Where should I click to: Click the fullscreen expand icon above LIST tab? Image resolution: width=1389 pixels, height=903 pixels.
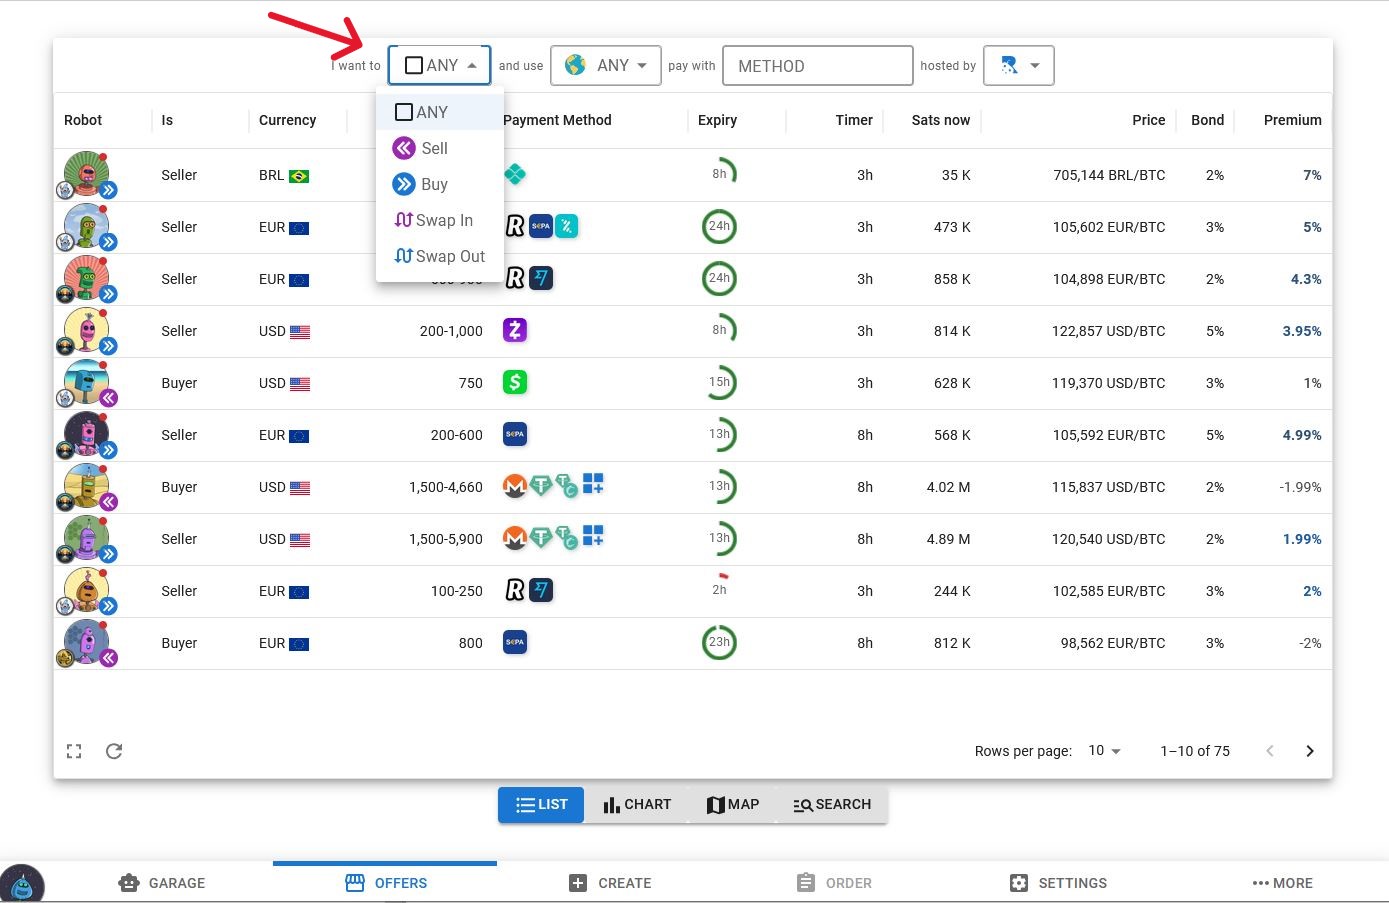[74, 751]
